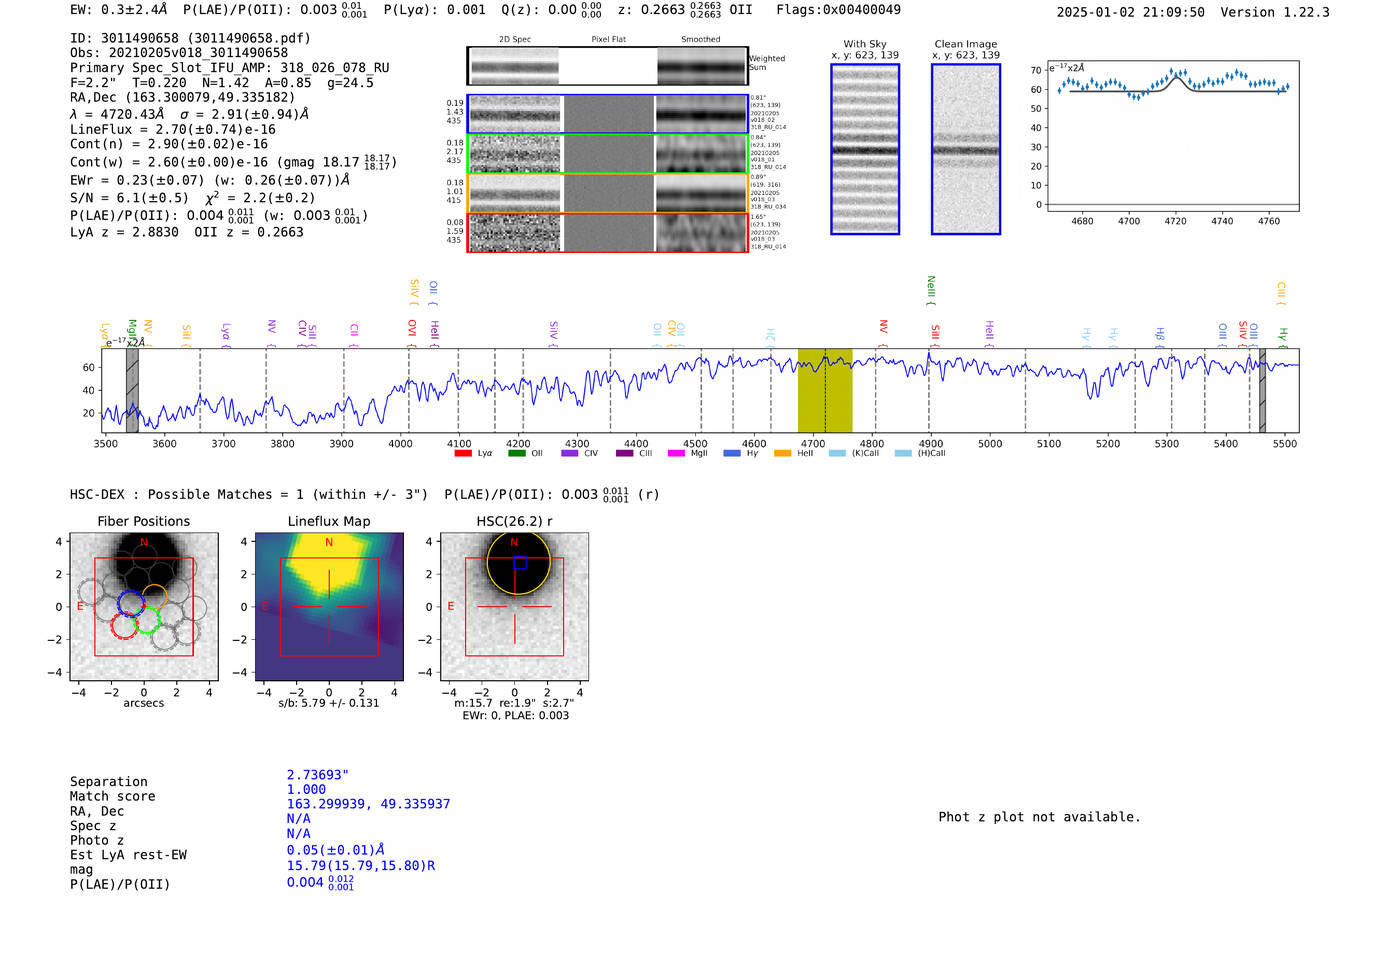Screen dimensions: 1400x953
Task: Click the magenta MgII legend swatch
Action: [x=676, y=453]
